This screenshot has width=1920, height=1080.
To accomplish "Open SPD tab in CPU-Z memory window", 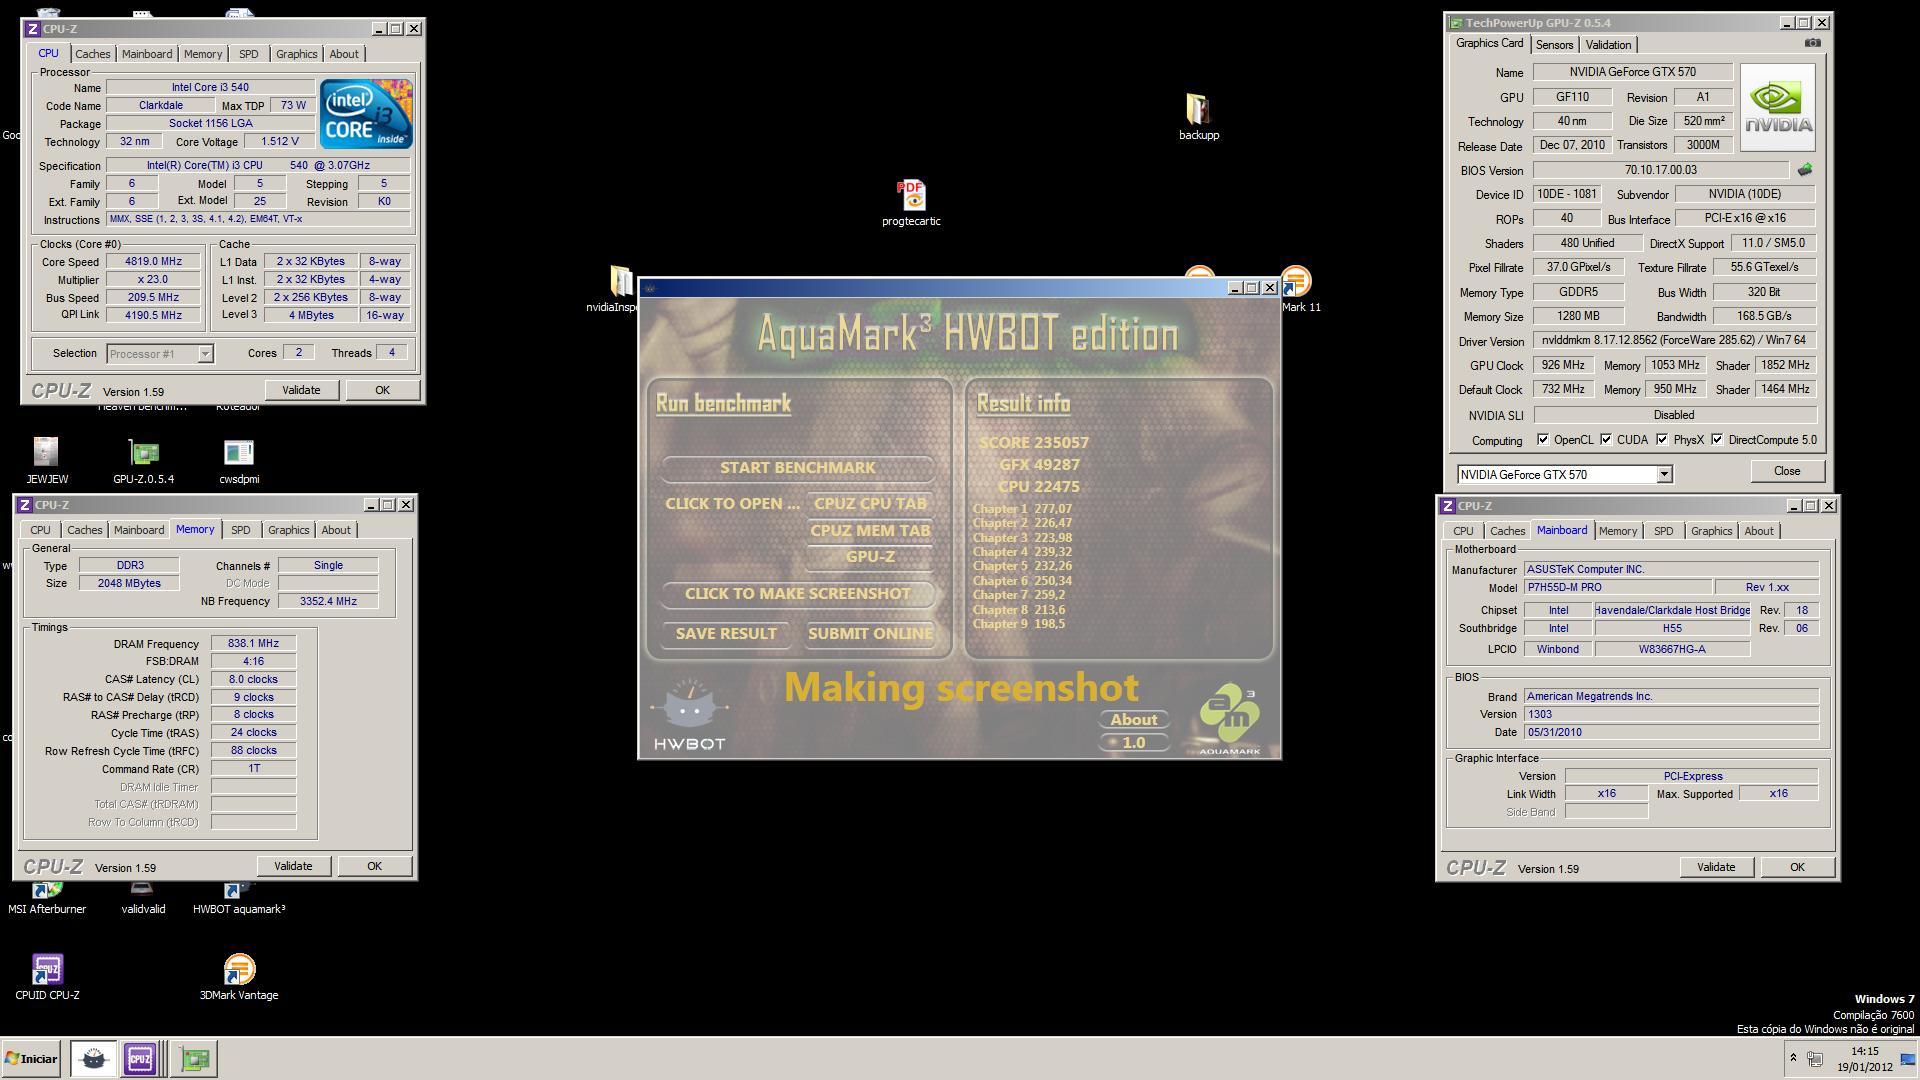I will pyautogui.click(x=240, y=530).
